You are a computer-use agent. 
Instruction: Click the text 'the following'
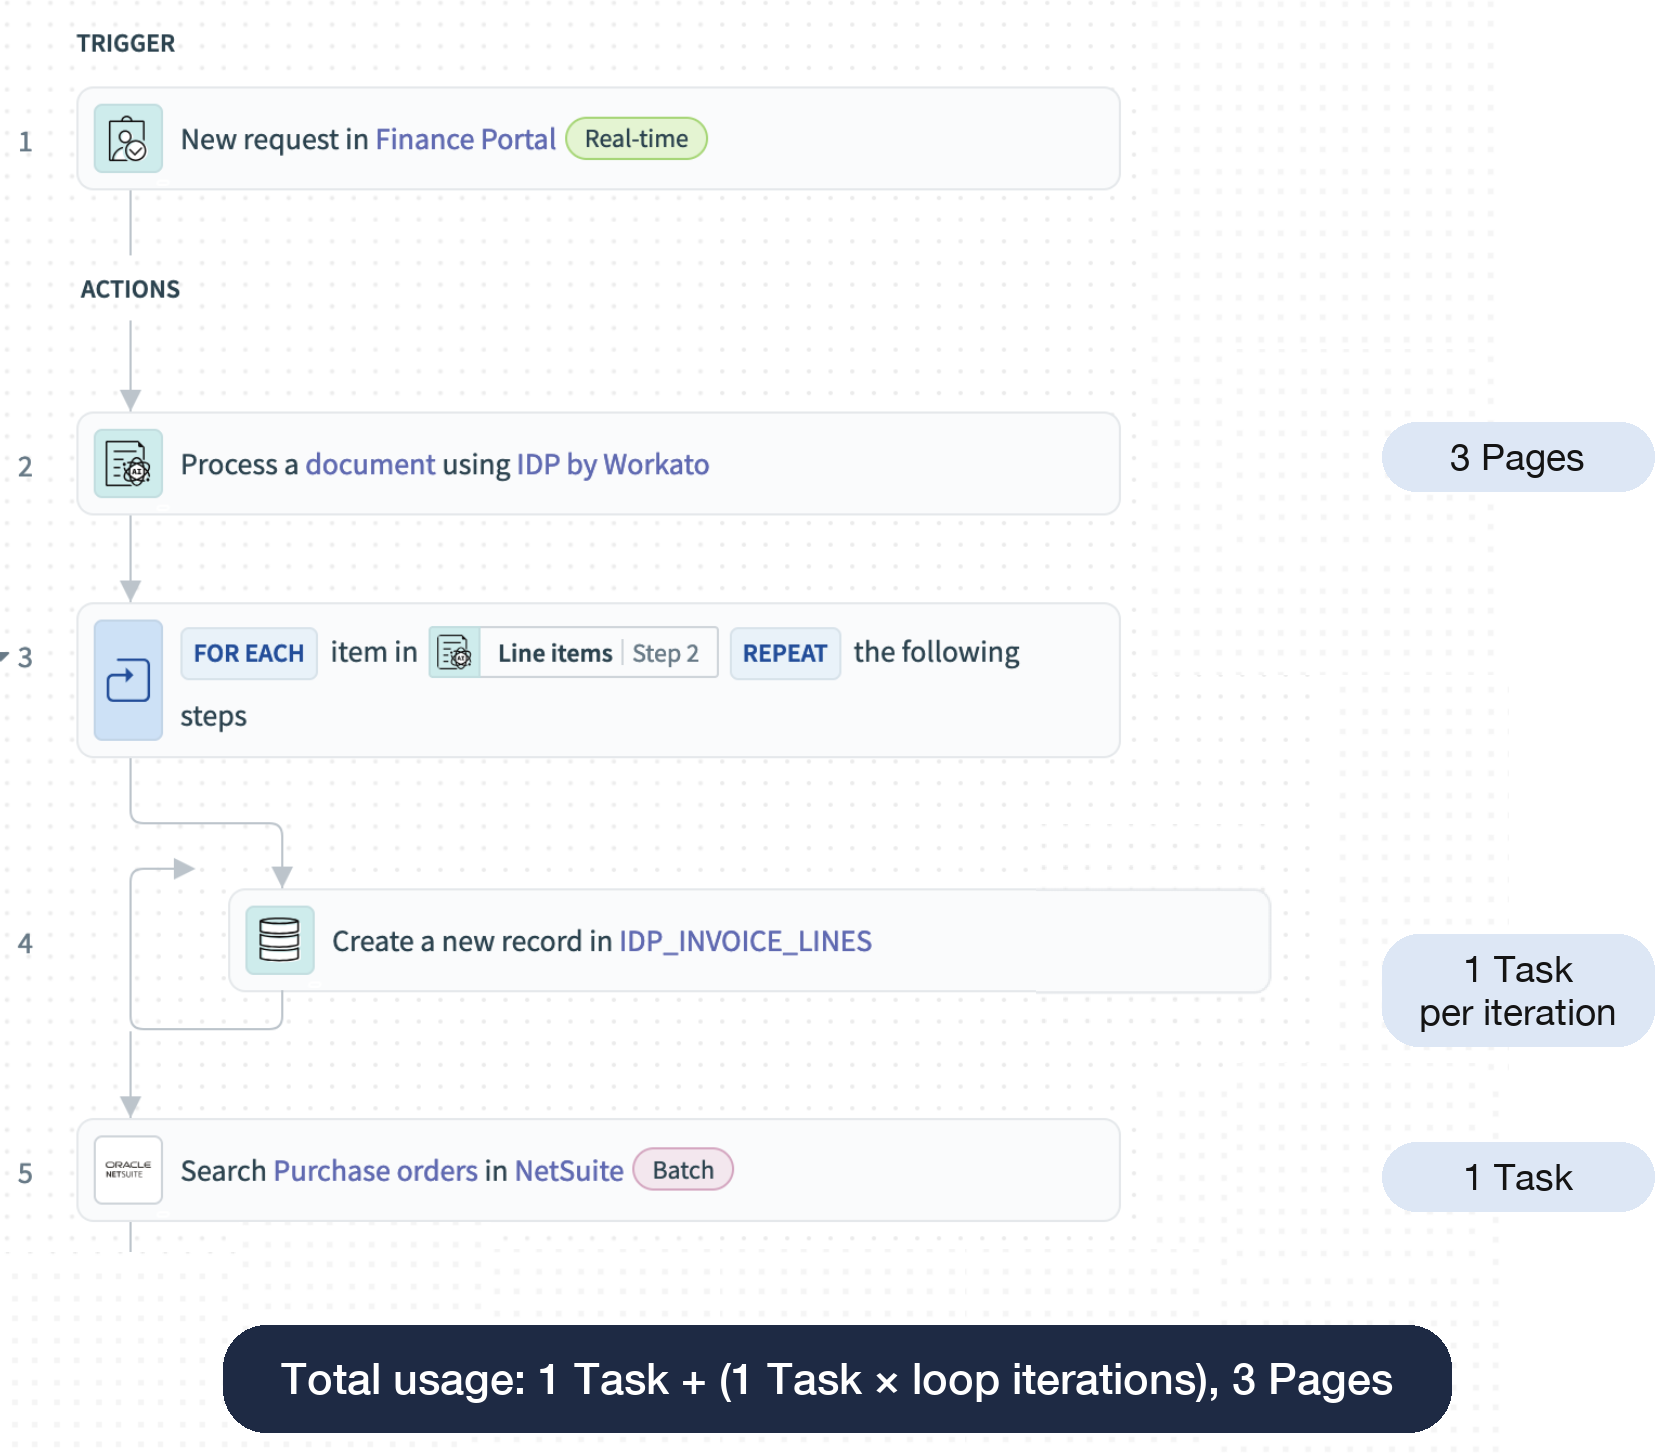click(x=937, y=652)
